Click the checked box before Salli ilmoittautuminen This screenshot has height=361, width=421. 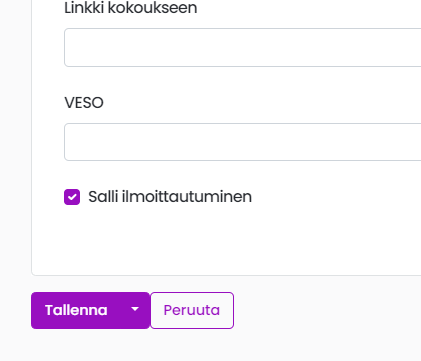(x=72, y=197)
